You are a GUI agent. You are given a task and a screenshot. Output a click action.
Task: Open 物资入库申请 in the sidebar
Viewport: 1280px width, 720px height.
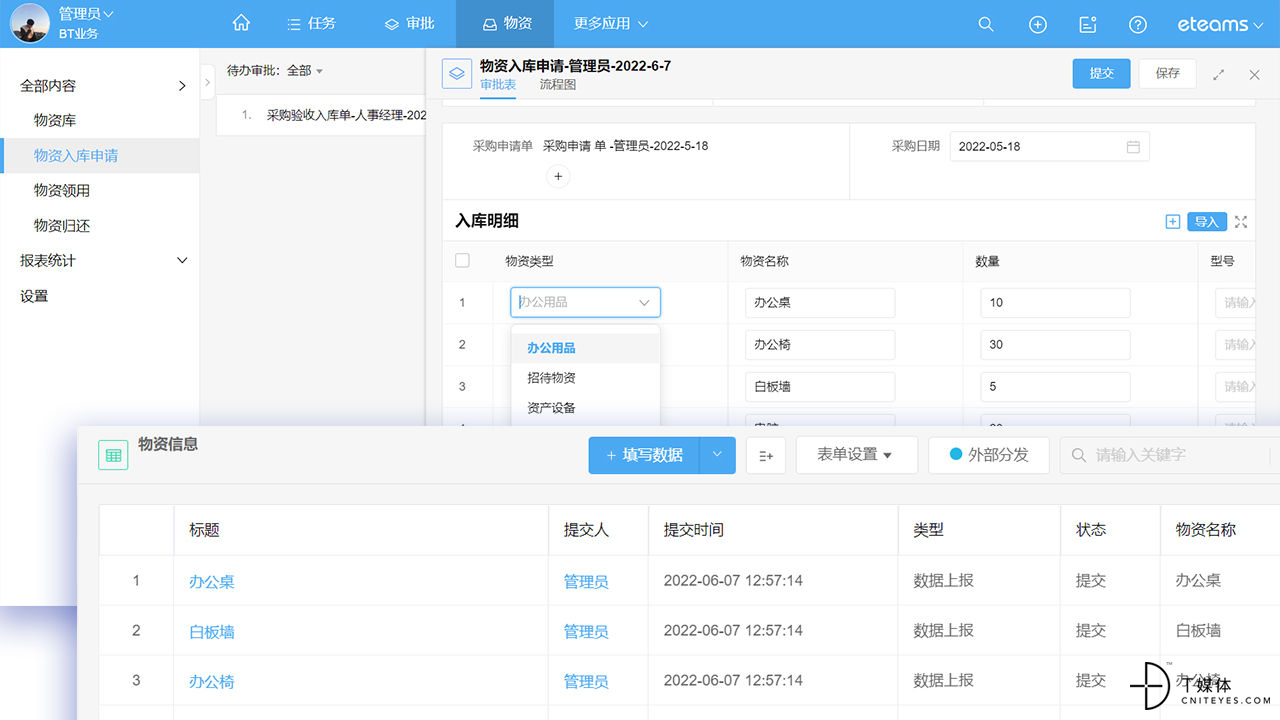76,155
